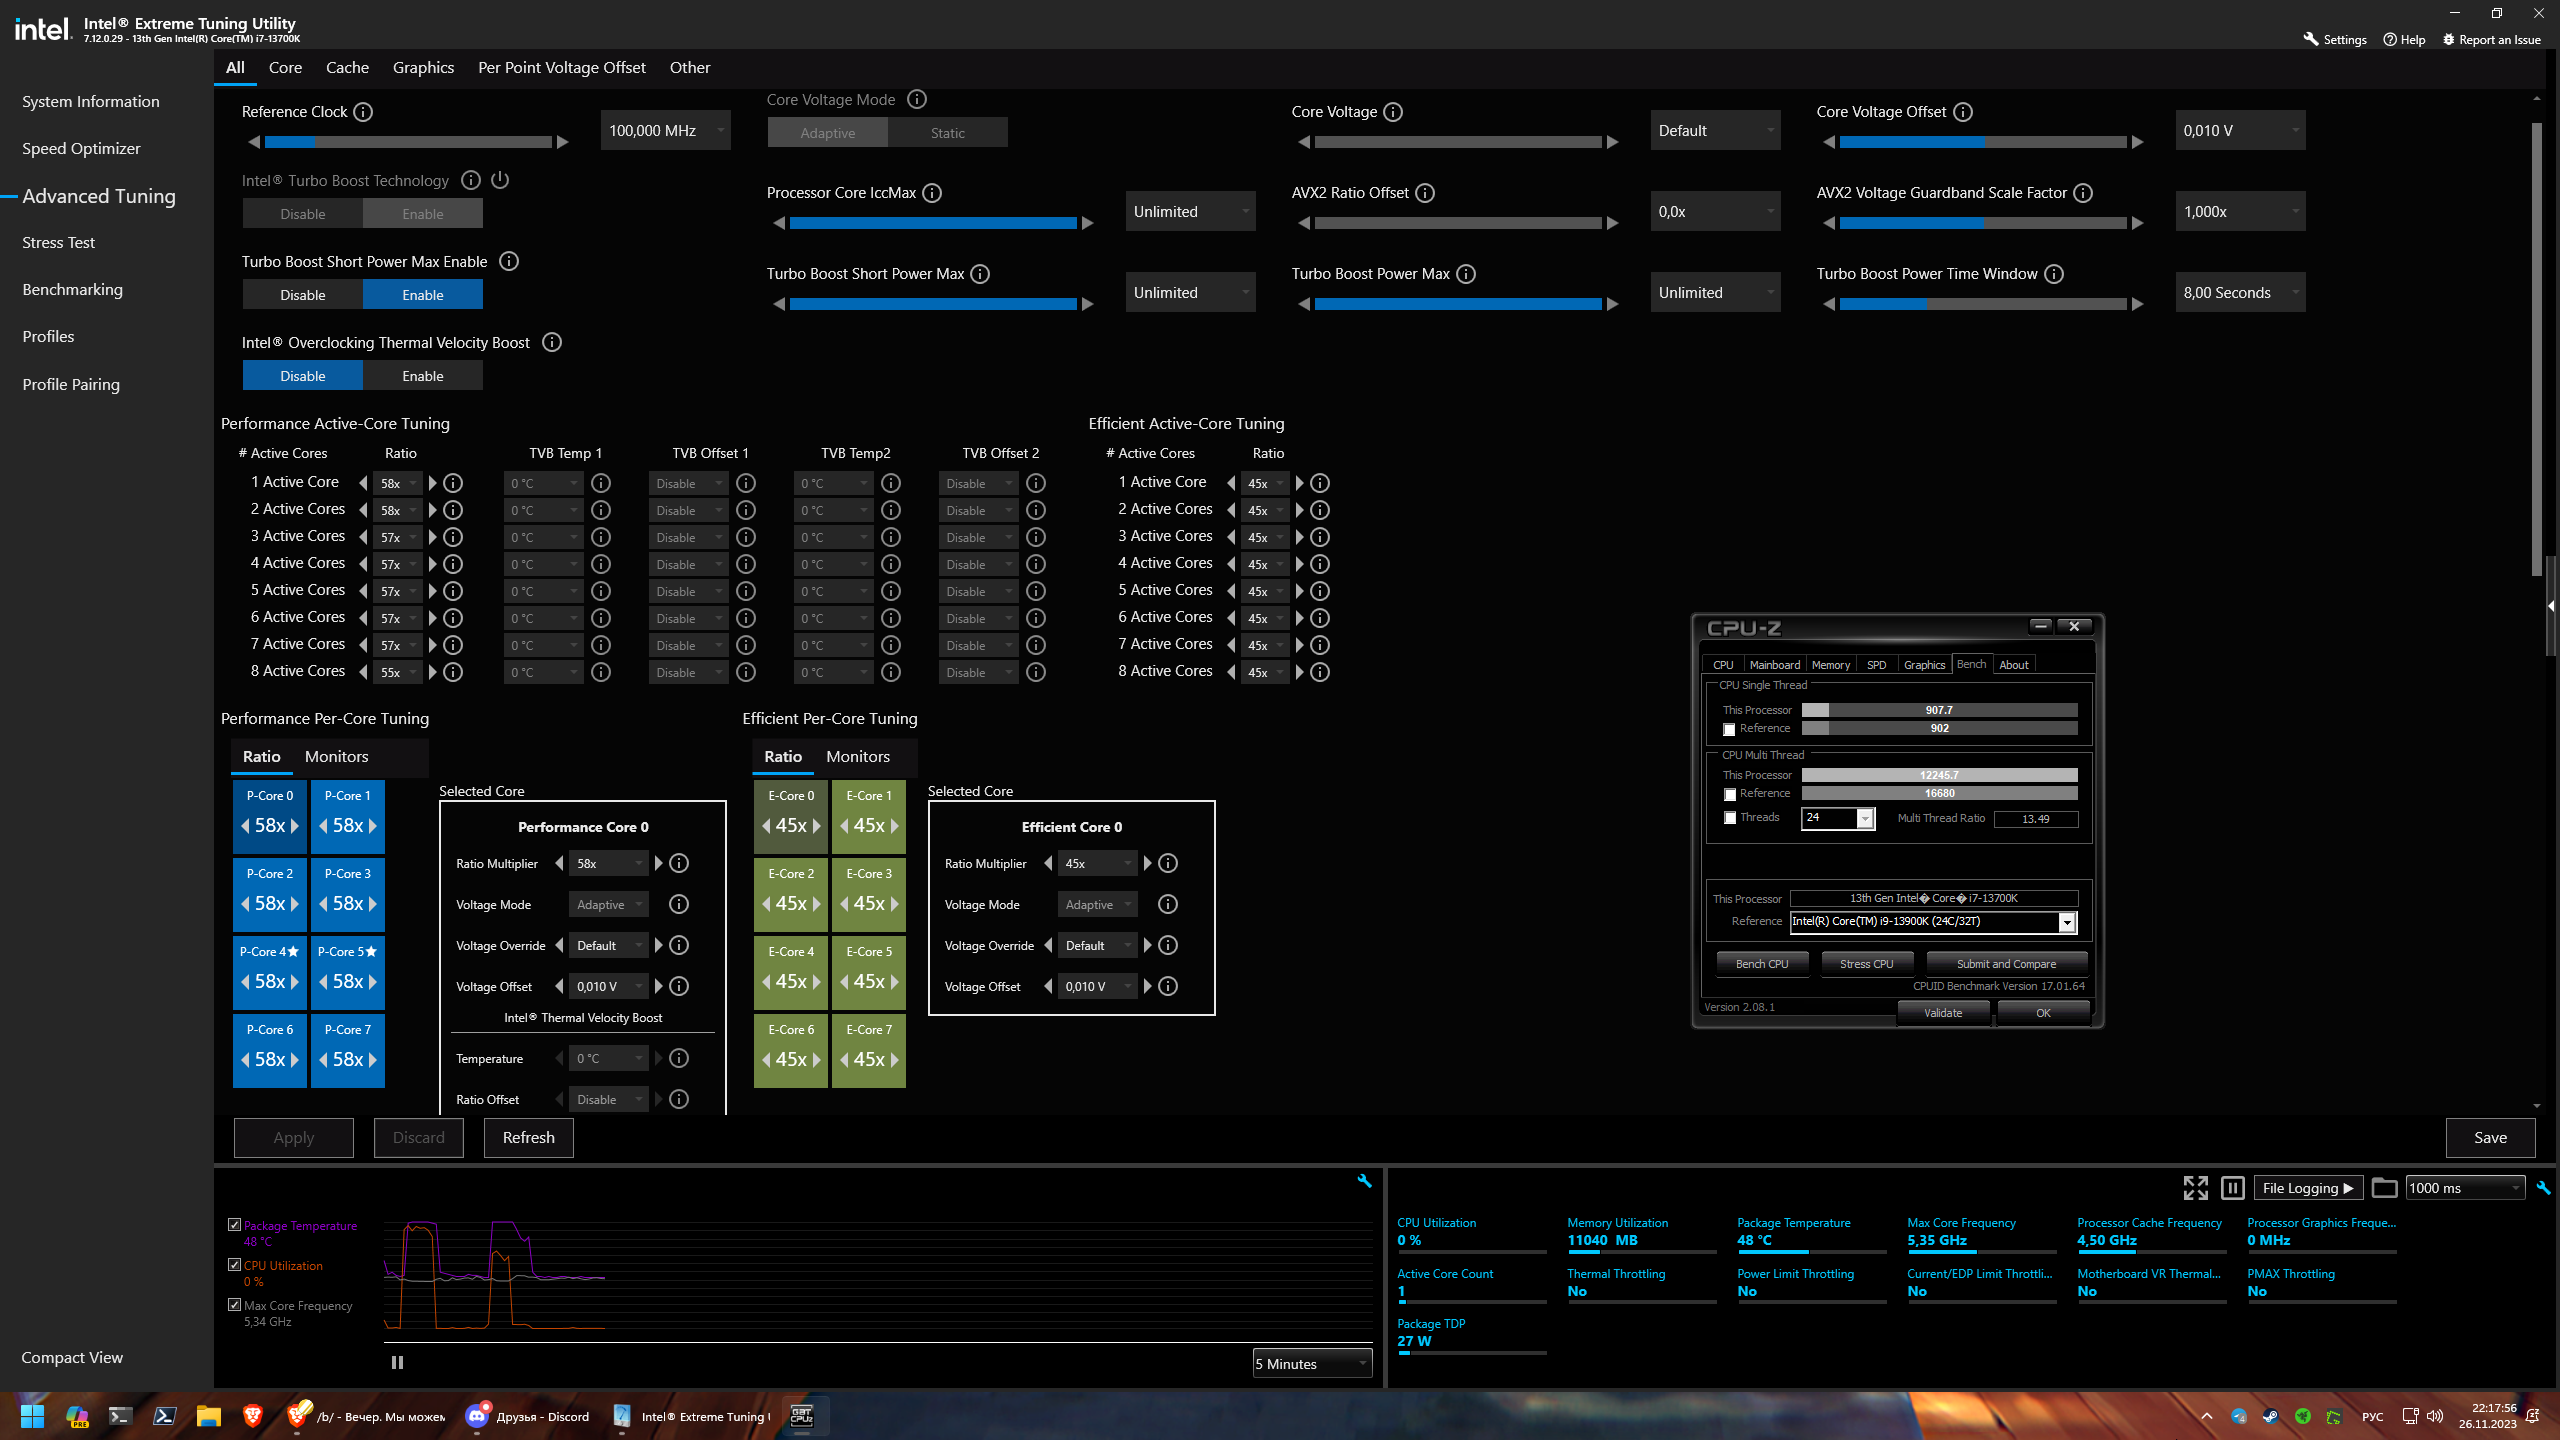
Task: Pause the graph playback
Action: [x=397, y=1362]
